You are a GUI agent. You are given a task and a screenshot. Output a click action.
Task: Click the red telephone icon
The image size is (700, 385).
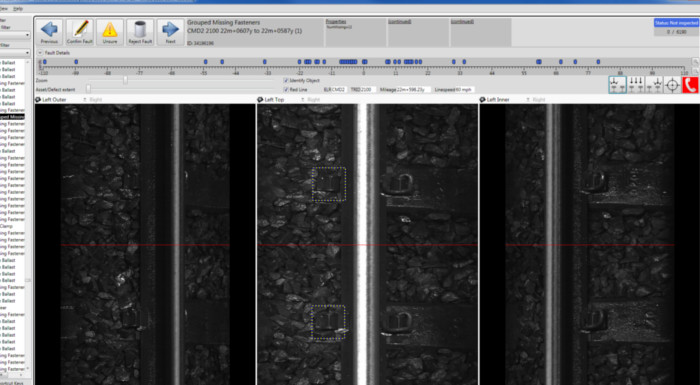tap(690, 84)
